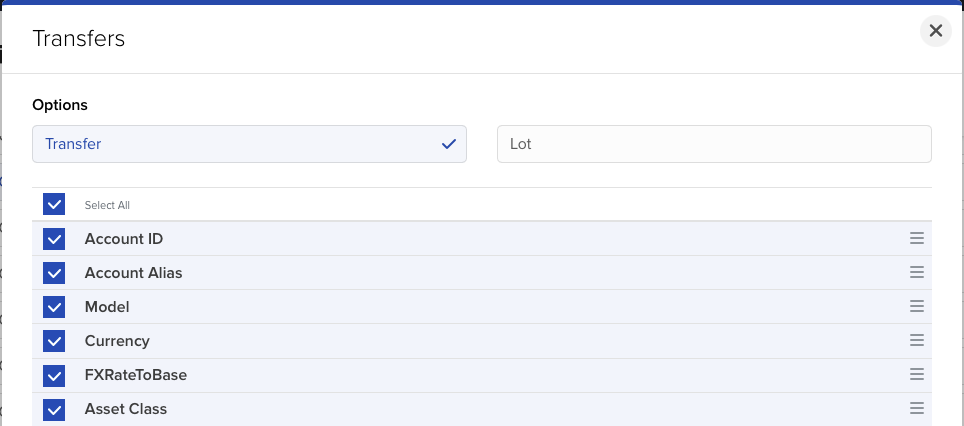Click the Account ID field label

click(123, 239)
